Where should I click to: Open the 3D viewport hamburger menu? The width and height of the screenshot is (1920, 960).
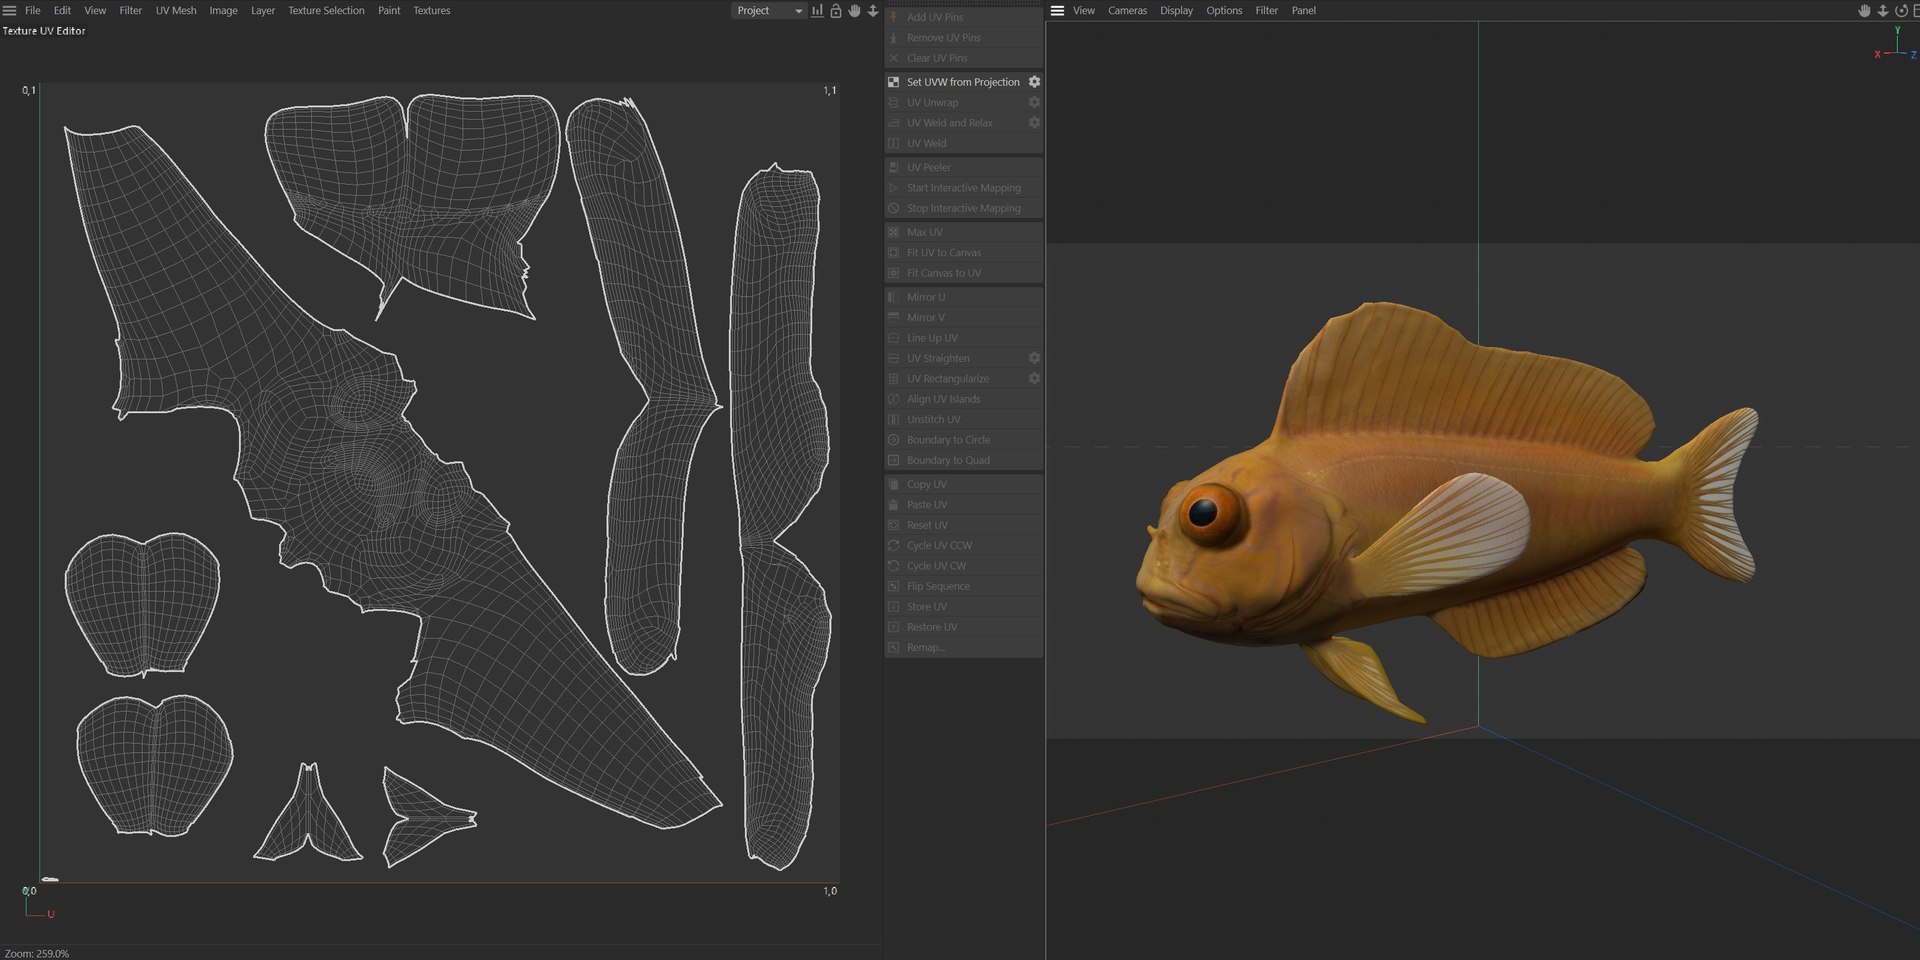point(1057,11)
